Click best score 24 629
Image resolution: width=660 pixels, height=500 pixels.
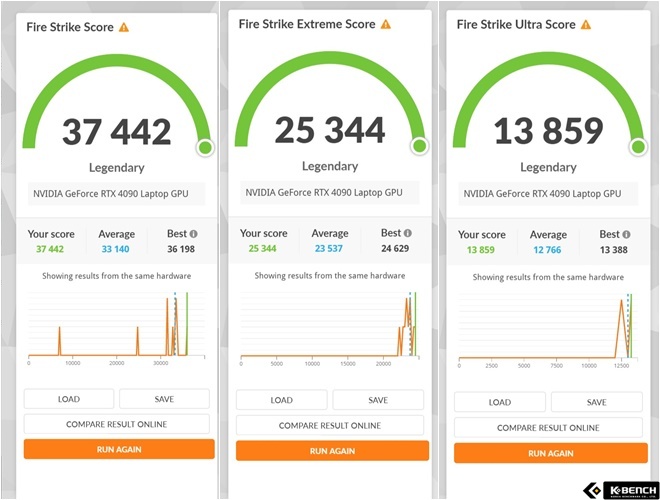(x=395, y=248)
